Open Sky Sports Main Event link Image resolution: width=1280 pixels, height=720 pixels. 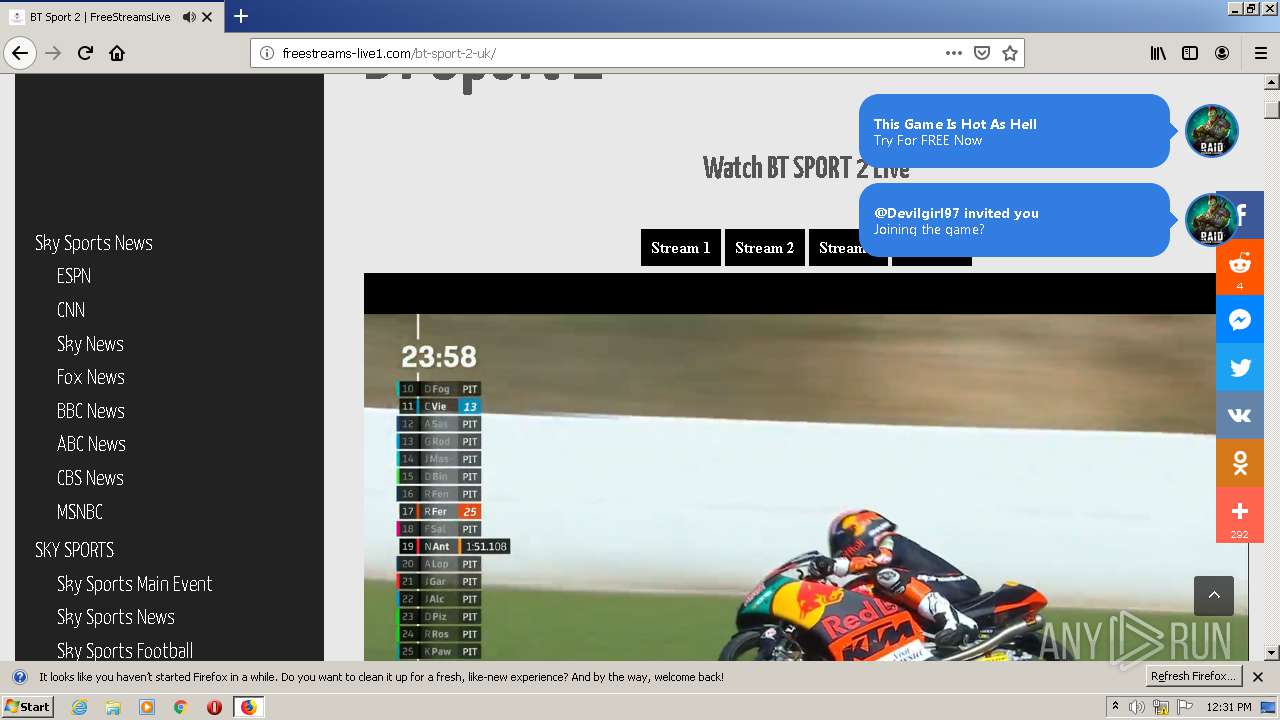pos(135,584)
